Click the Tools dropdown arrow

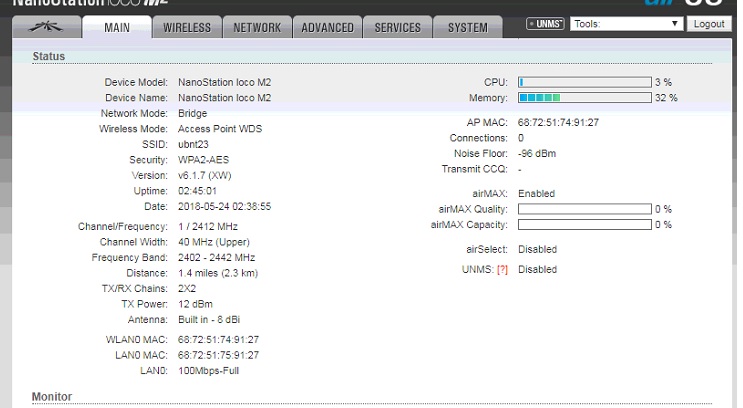point(674,24)
